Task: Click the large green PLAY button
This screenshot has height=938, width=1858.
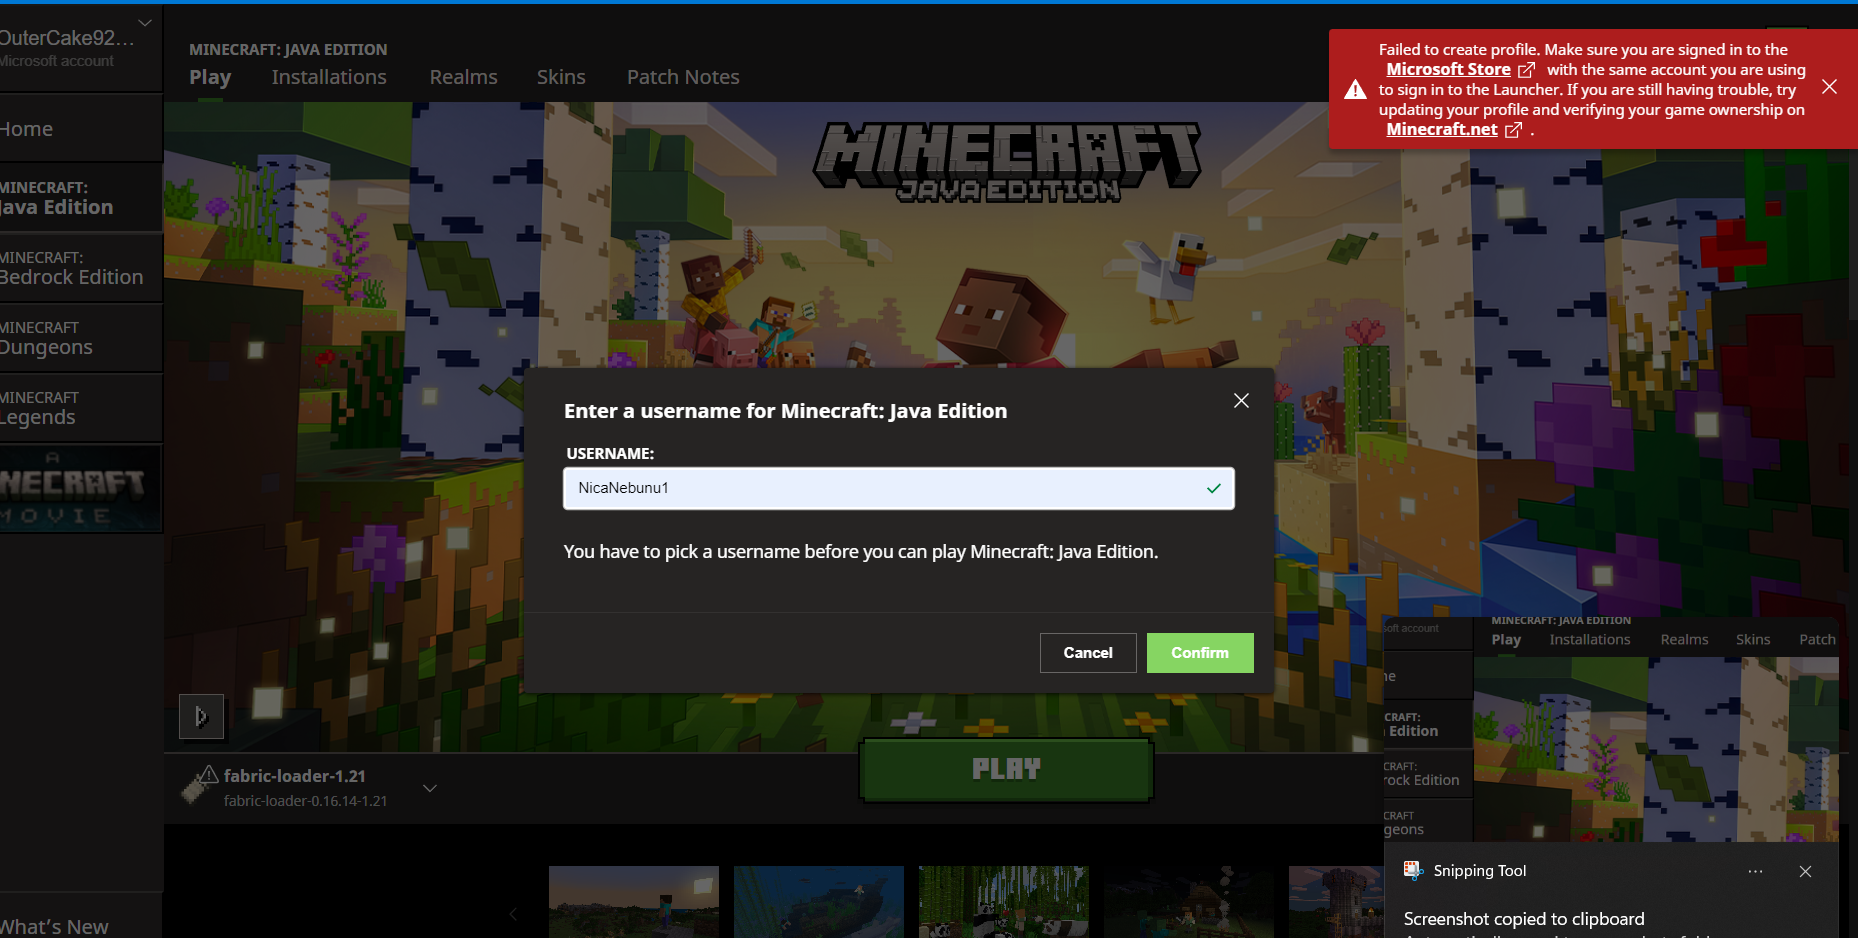Action: click(x=1006, y=769)
